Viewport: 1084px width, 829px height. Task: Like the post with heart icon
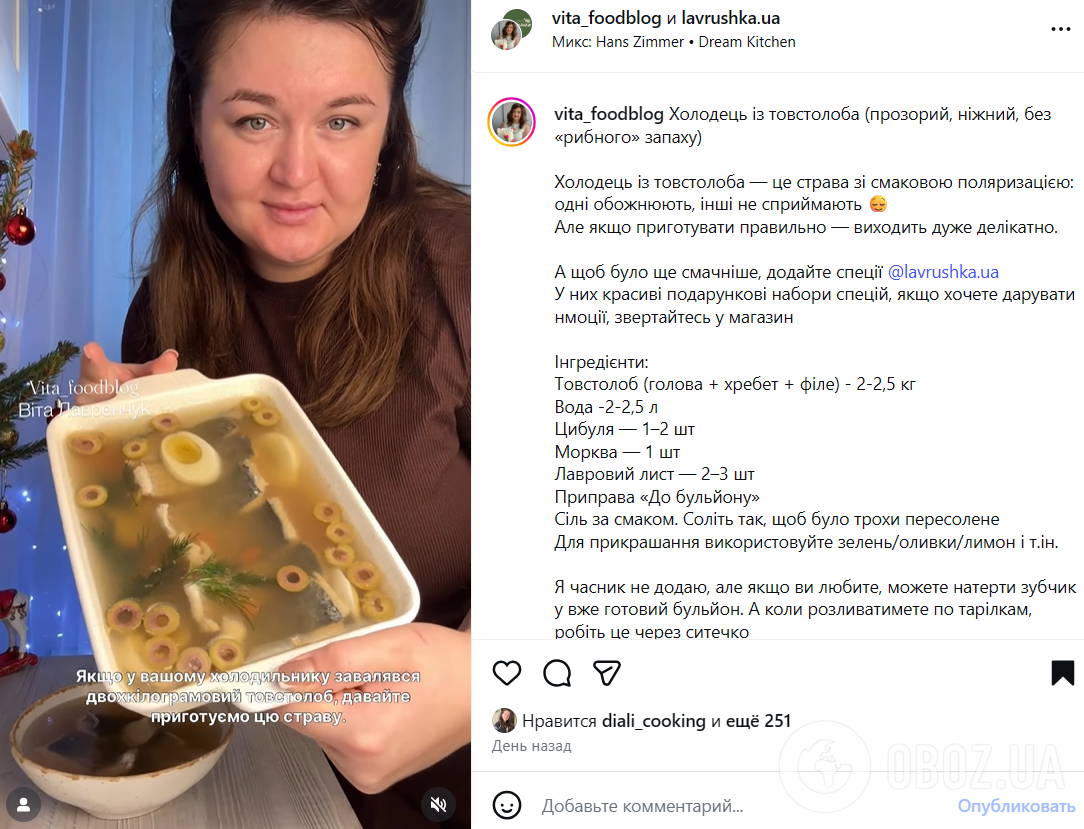coord(507,673)
